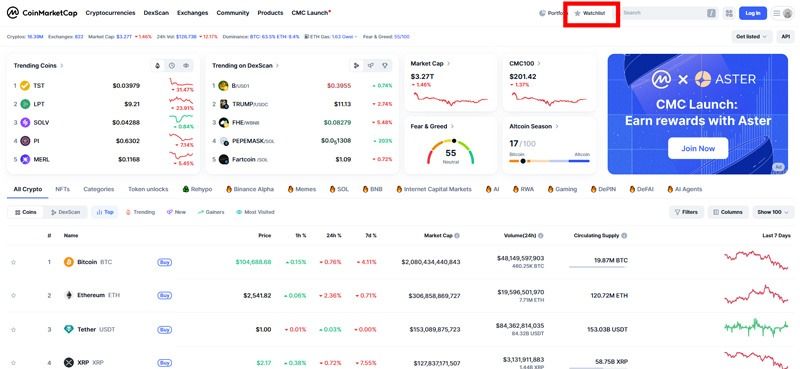Star Bitcoin to add to watchlist
Screen dimensions: 800x369
coord(14,262)
